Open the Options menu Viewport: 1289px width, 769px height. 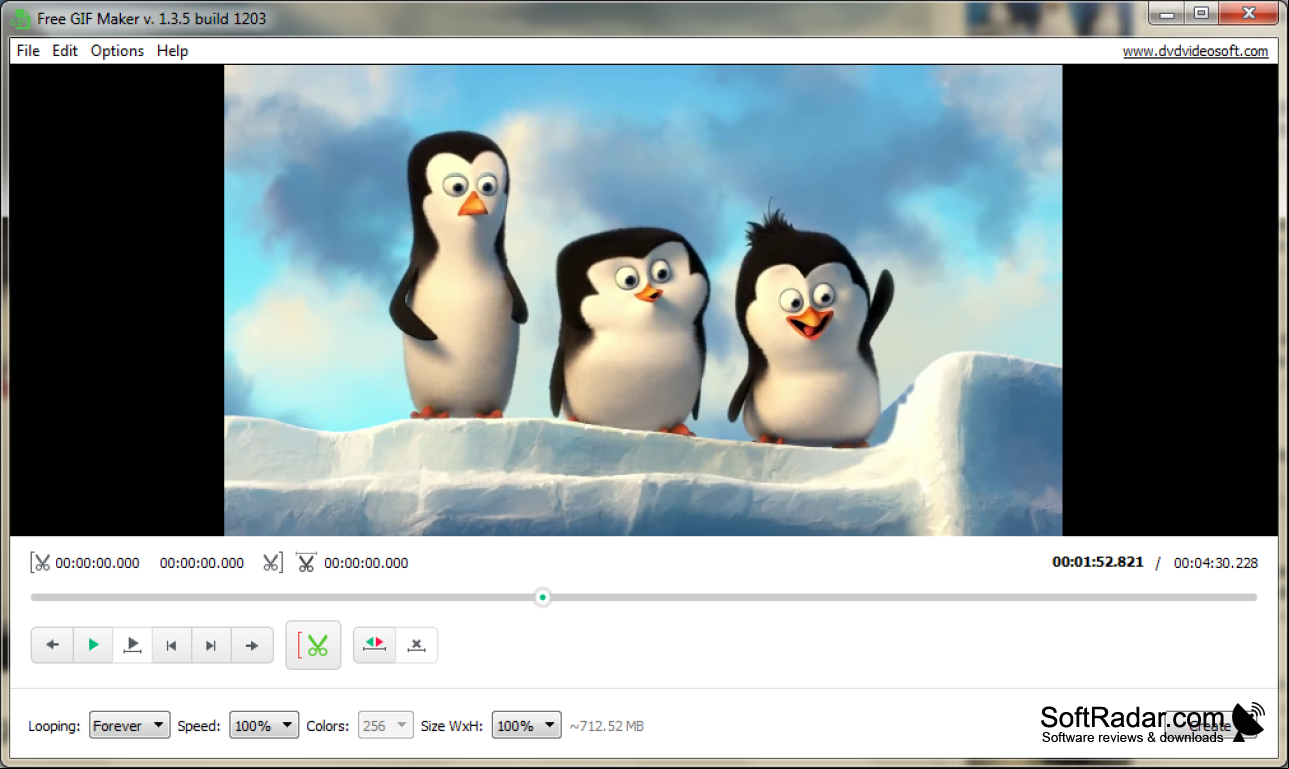[x=117, y=51]
